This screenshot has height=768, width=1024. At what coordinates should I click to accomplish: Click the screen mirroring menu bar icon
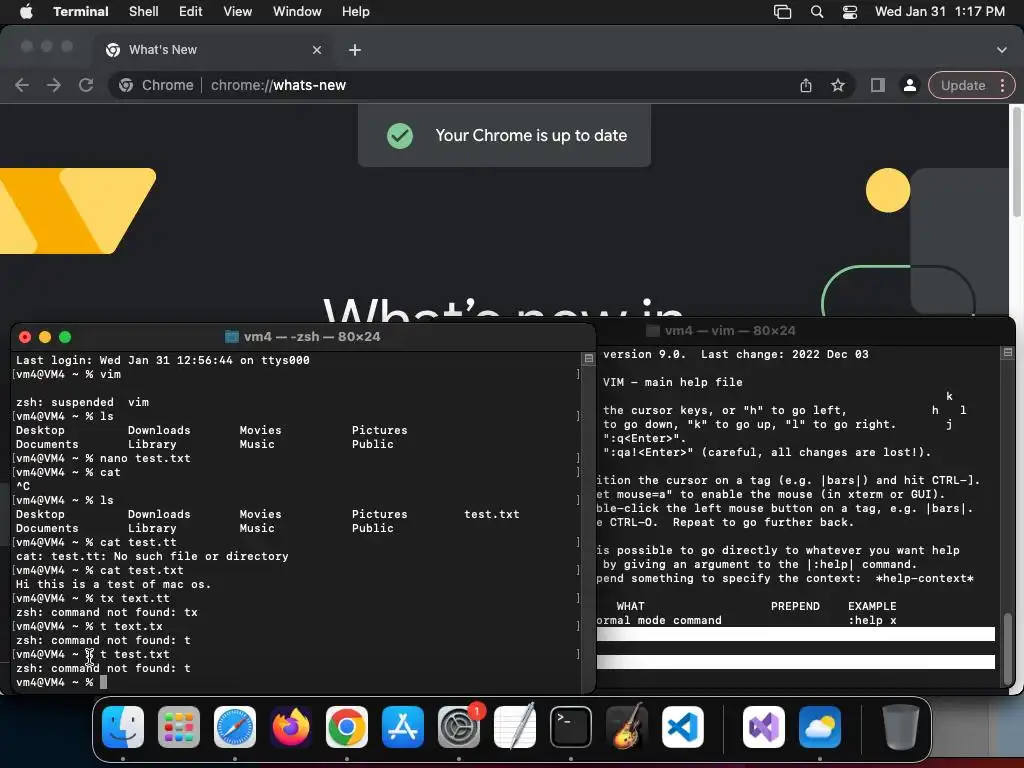[782, 12]
